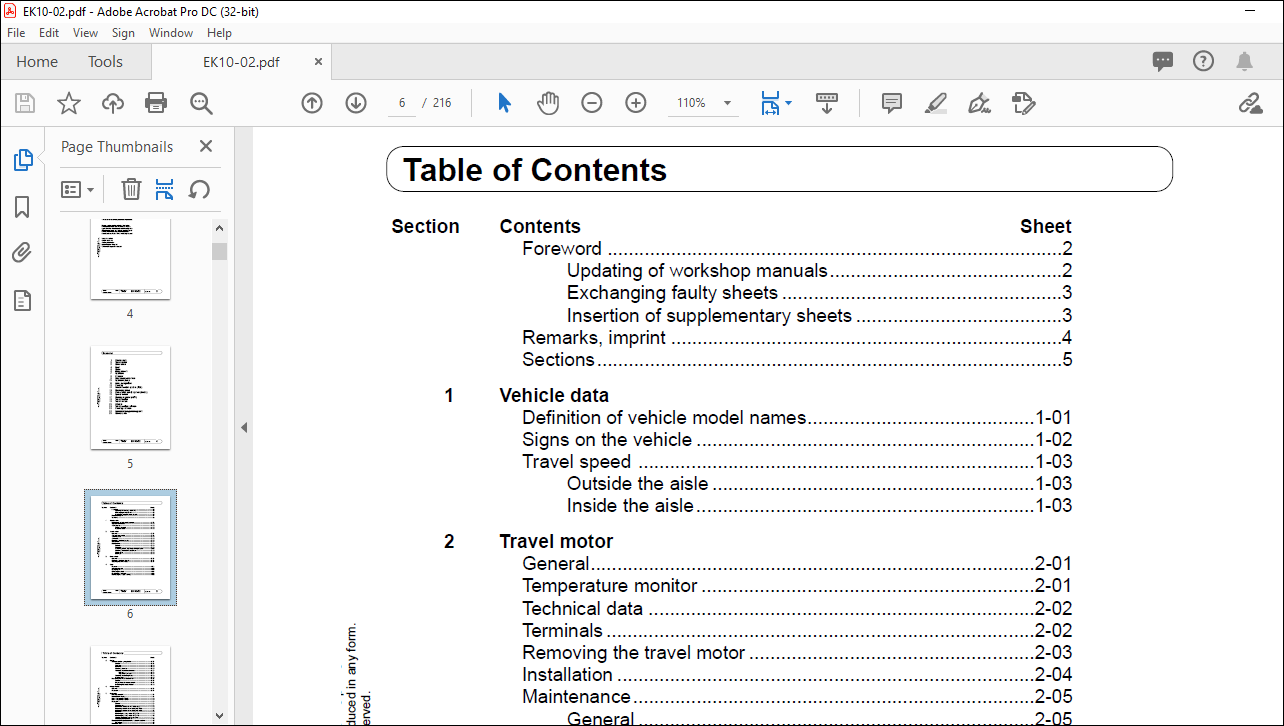Select the Highlight text tool

tap(936, 103)
